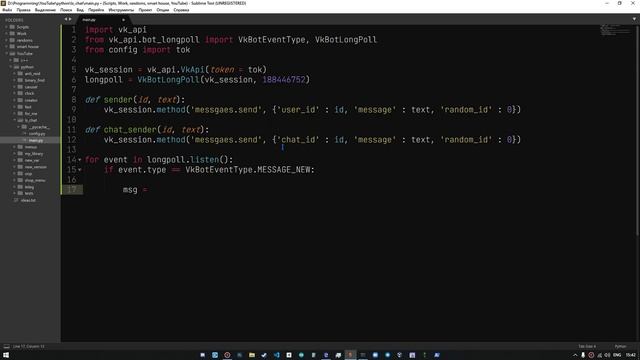Open the Правка menu
The height and width of the screenshot is (360, 640).
(x=23, y=10)
